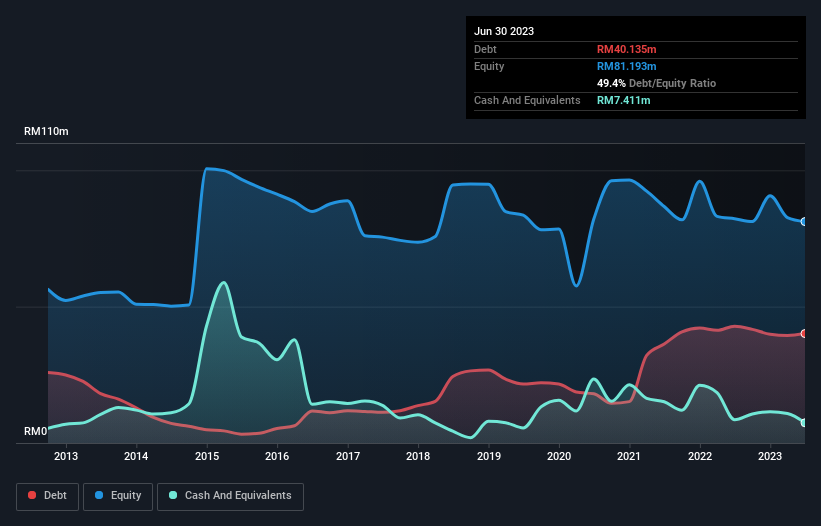Click the 2021 x-axis label
The height and width of the screenshot is (526, 821).
629,456
